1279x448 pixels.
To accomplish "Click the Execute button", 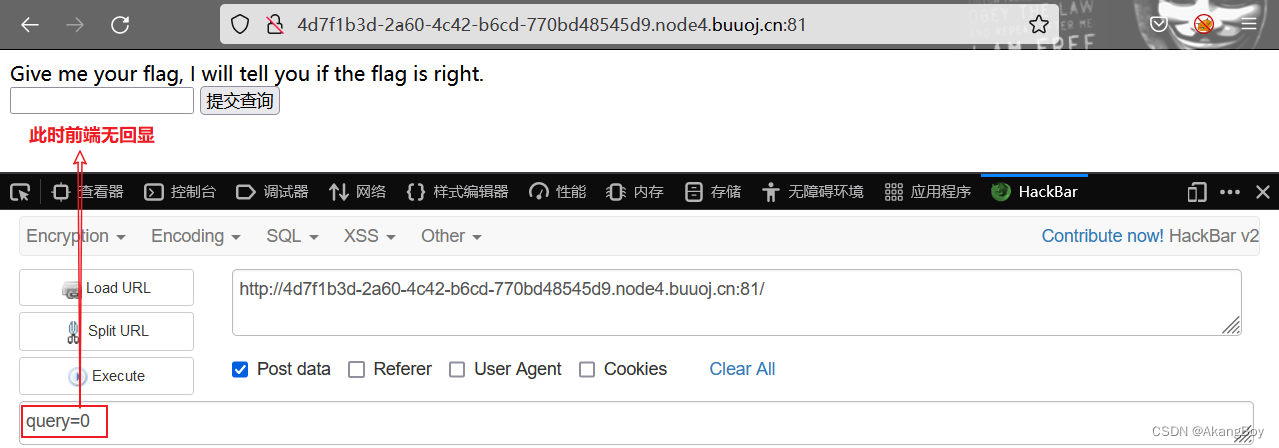I will 106,376.
